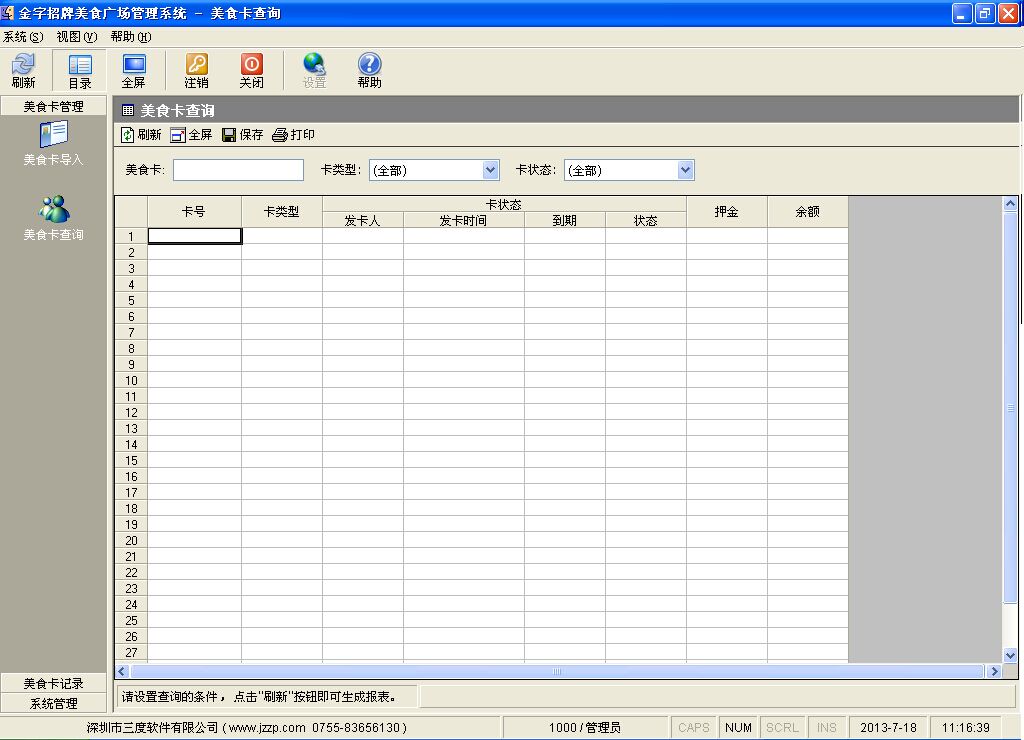The height and width of the screenshot is (740, 1024).
Task: Click the horizontal scrollbar right arrow
Action: 994,671
